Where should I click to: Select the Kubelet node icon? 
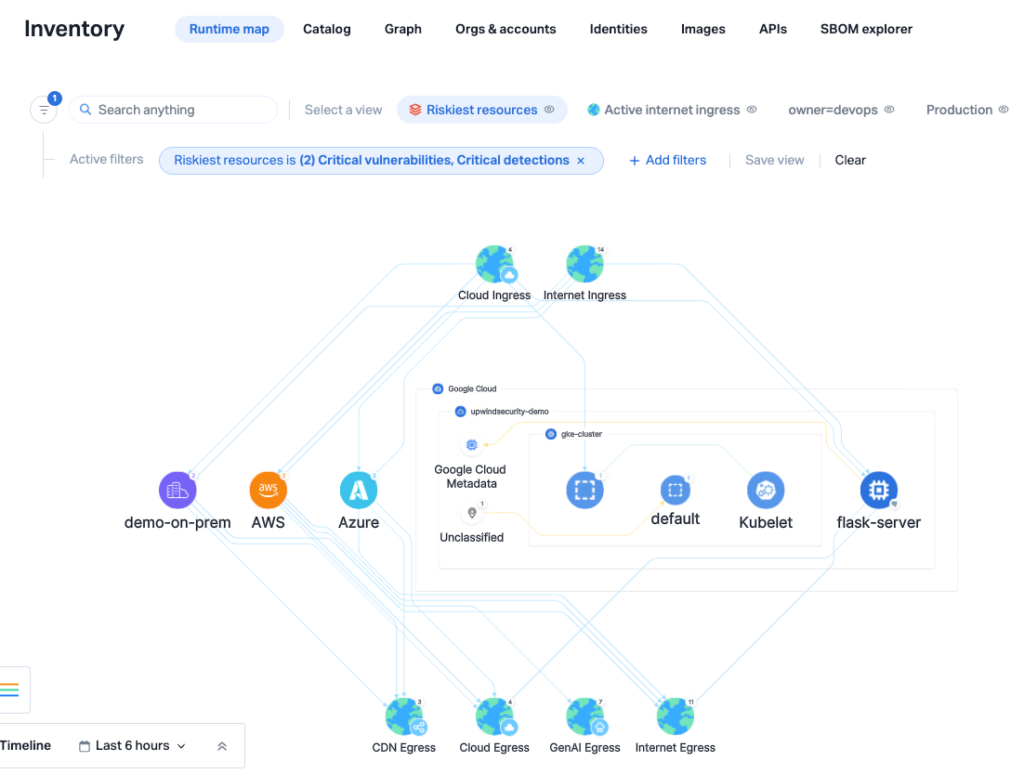pos(765,490)
